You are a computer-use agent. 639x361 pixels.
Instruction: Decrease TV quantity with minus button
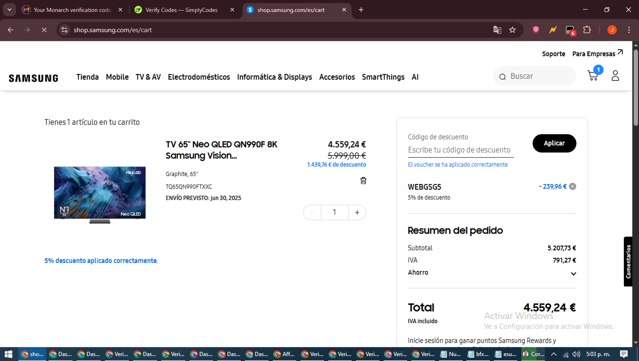[312, 212]
